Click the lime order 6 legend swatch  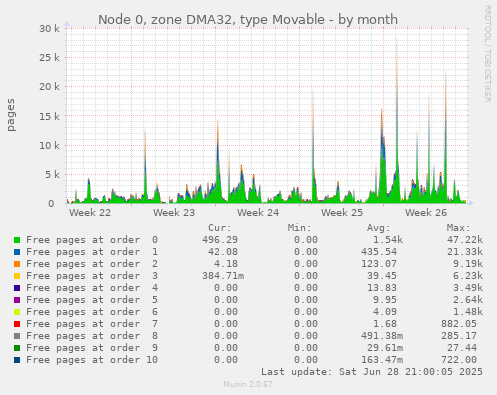pos(17,312)
